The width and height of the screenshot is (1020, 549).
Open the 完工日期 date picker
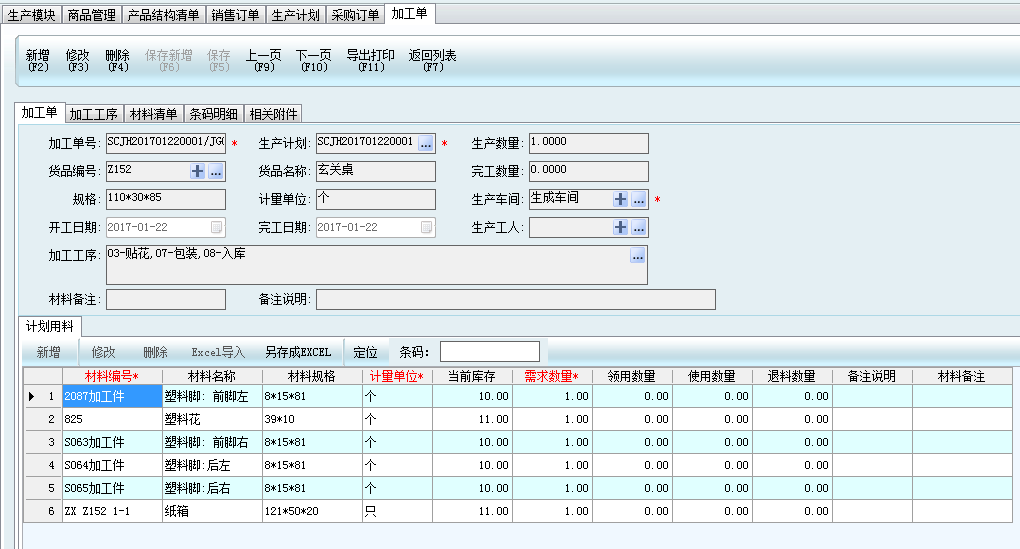427,228
